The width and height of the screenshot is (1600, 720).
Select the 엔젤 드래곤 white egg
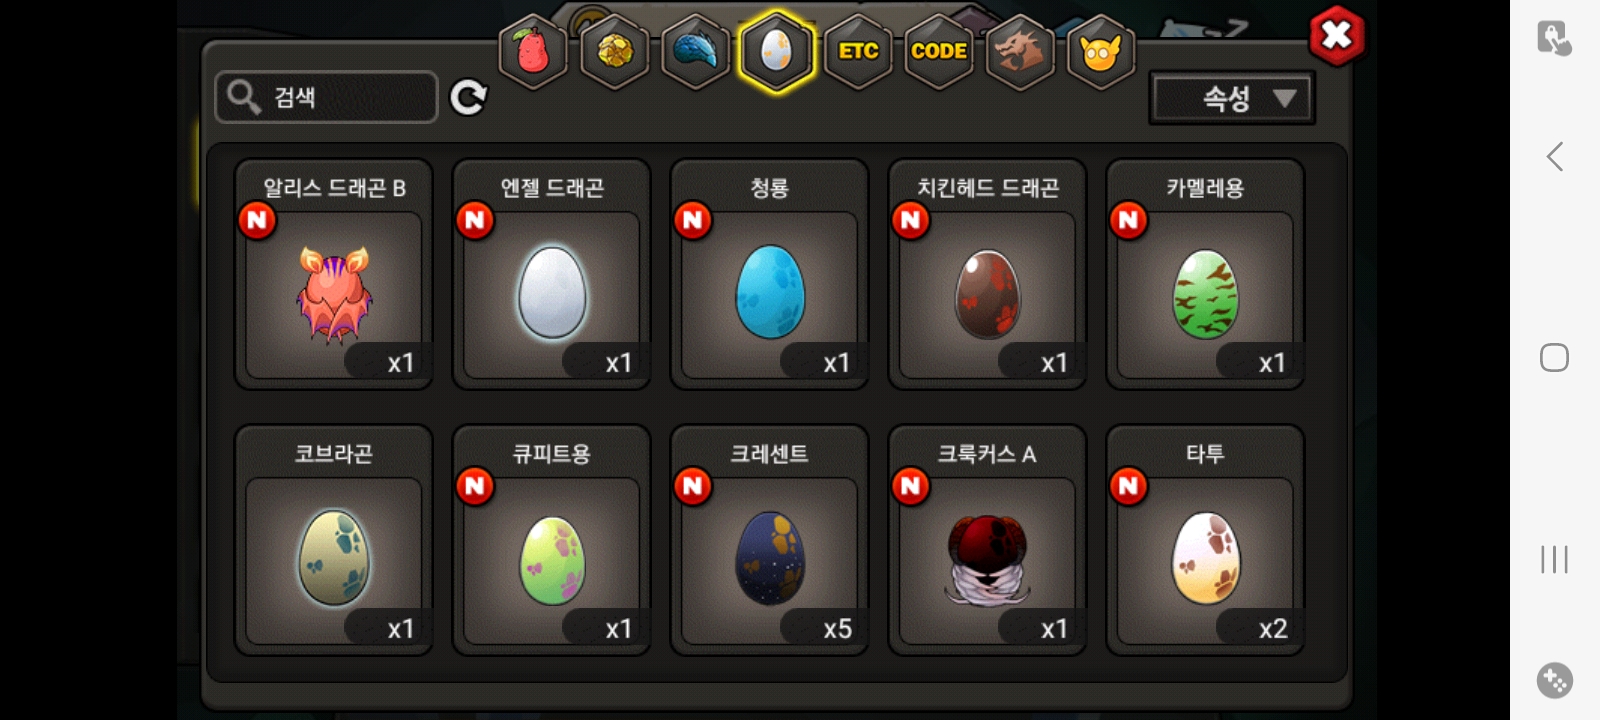(x=552, y=274)
